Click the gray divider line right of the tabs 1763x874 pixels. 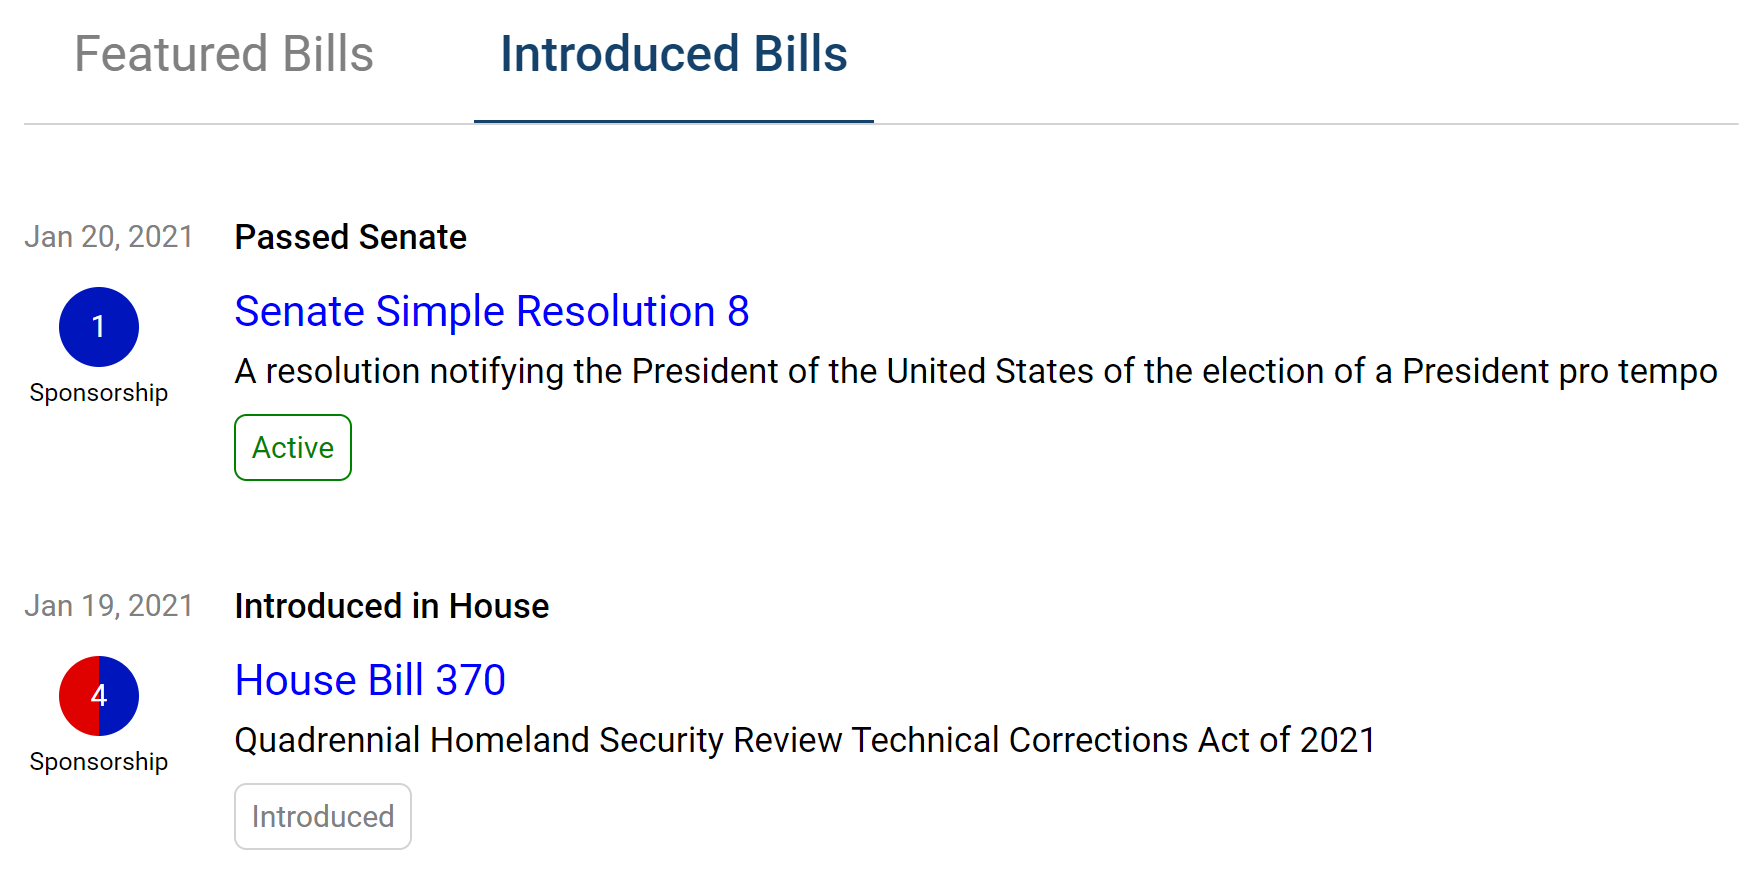[x=1300, y=124]
